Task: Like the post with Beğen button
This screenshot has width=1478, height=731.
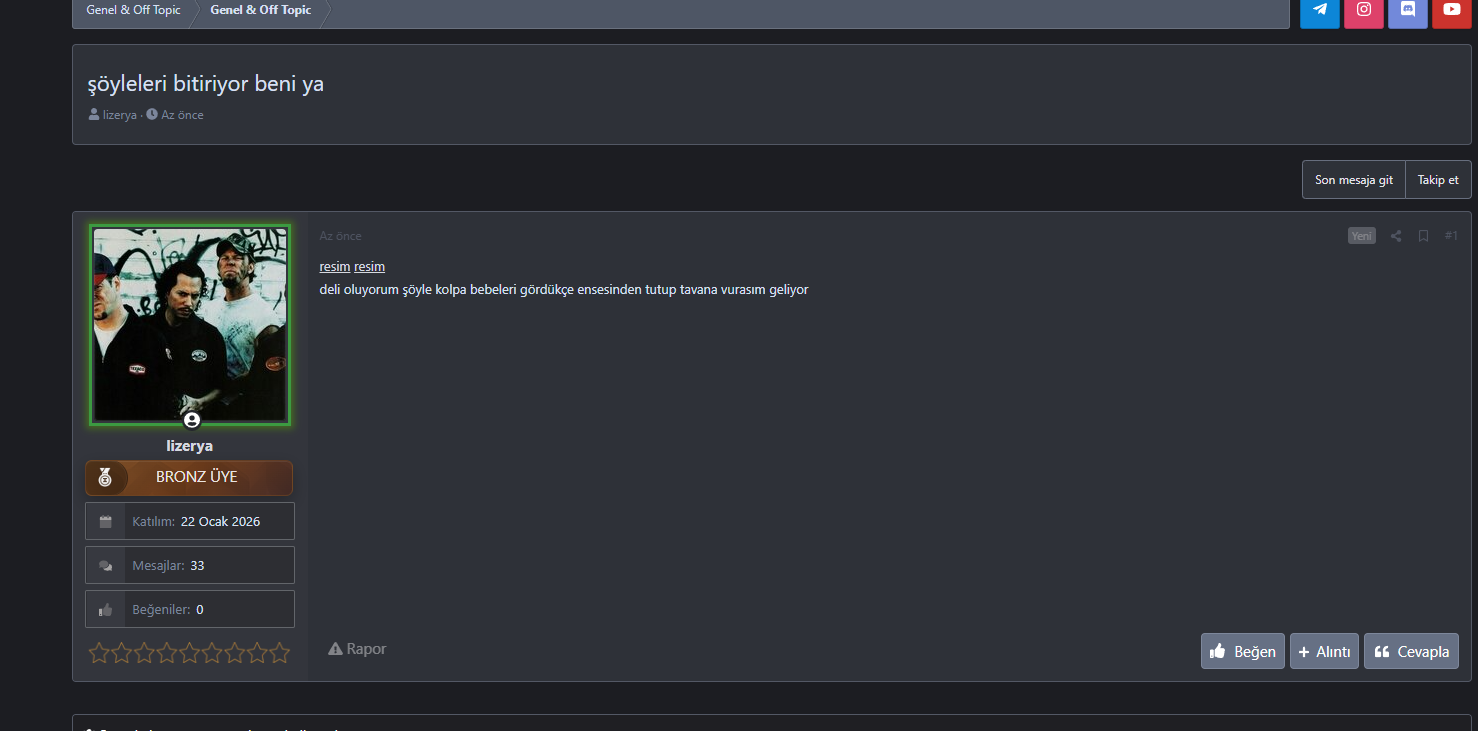Action: [1243, 651]
